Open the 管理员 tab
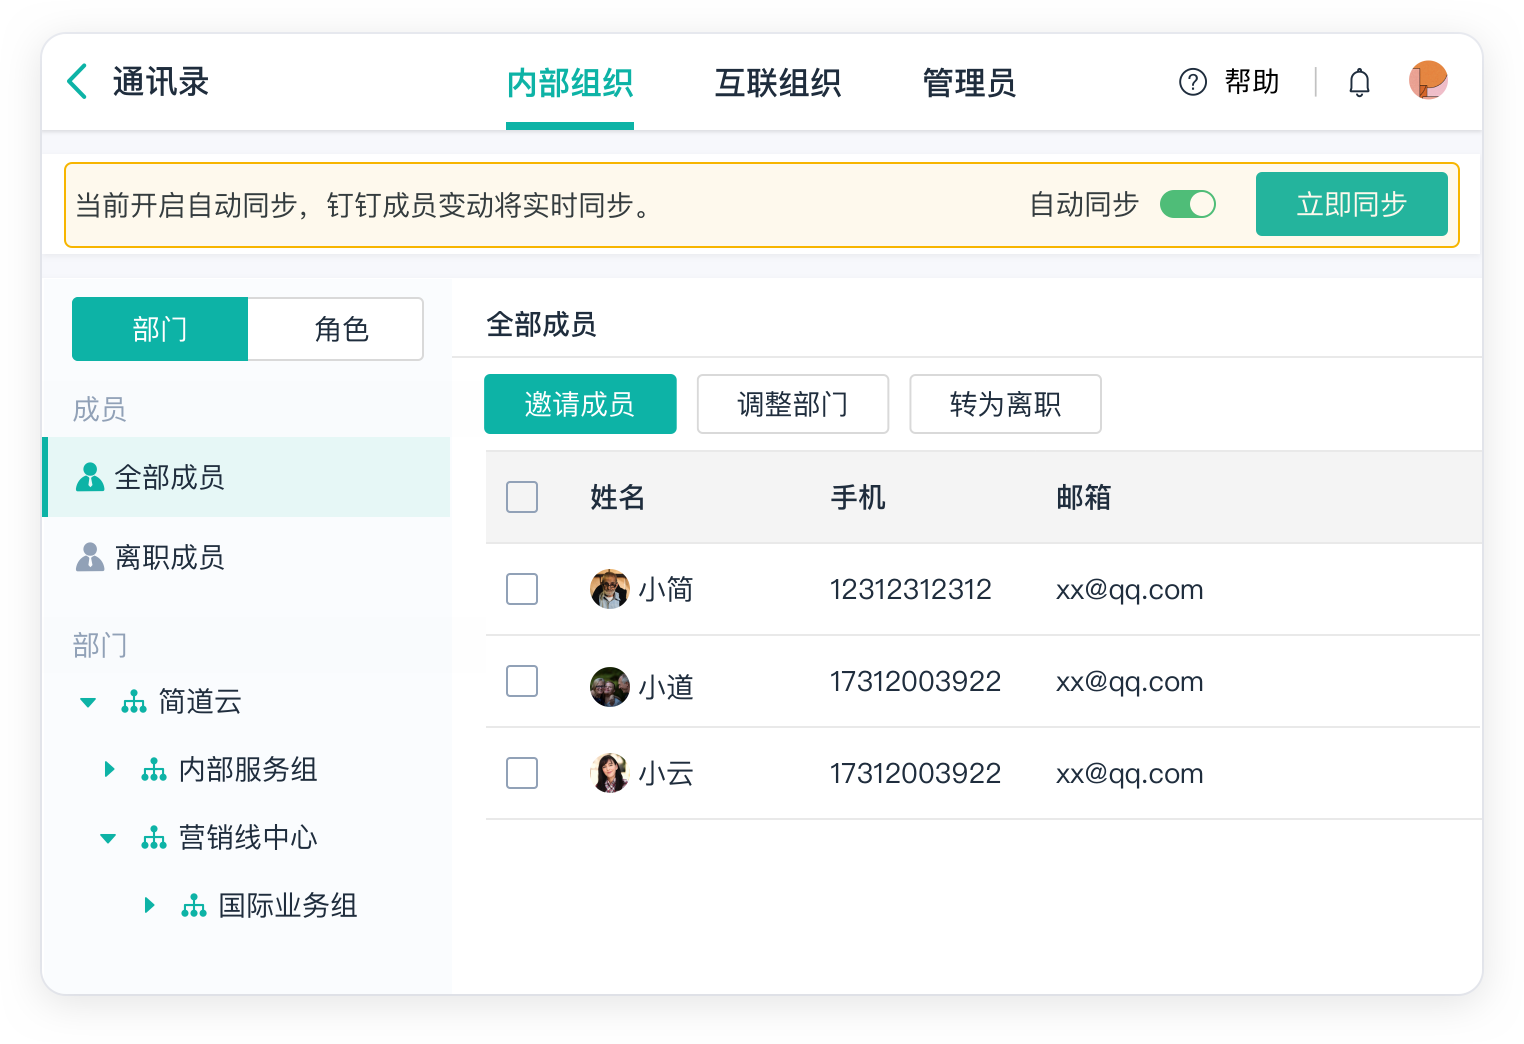Screen dimensions: 1524x1044 [968, 83]
